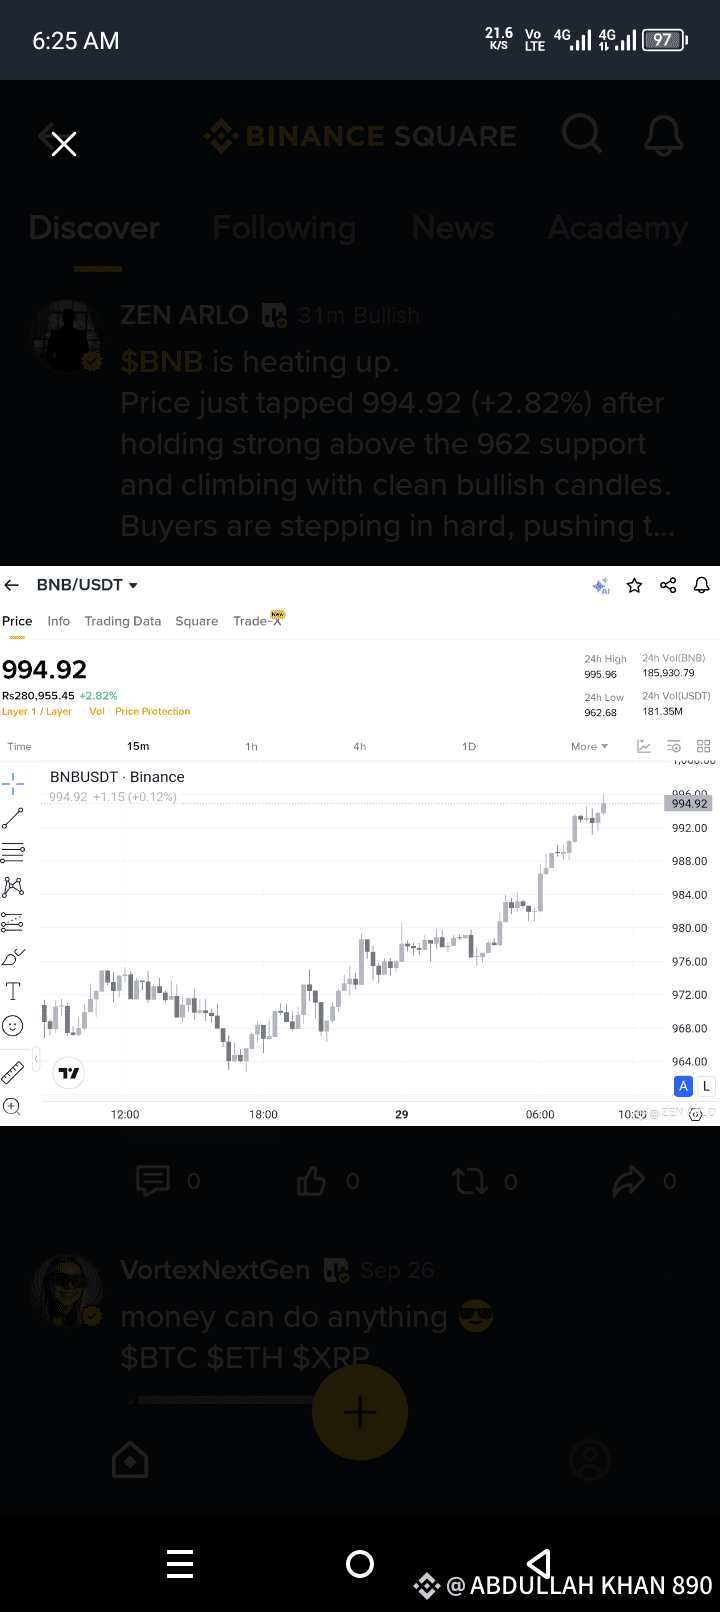
Task: Open the chart indicators icon
Action: coord(644,746)
